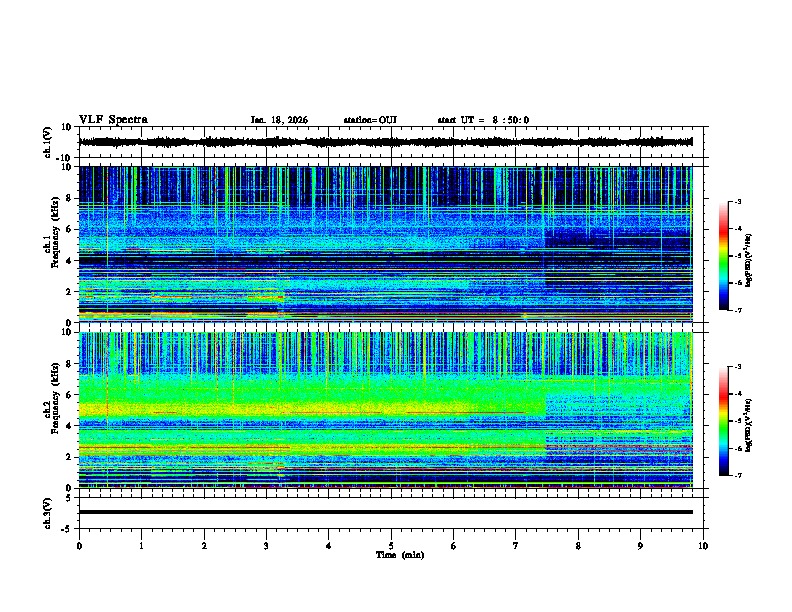This screenshot has height=612, width=792.
Task: Click inside the ch.2 frequency spectrogram
Action: click(385, 410)
